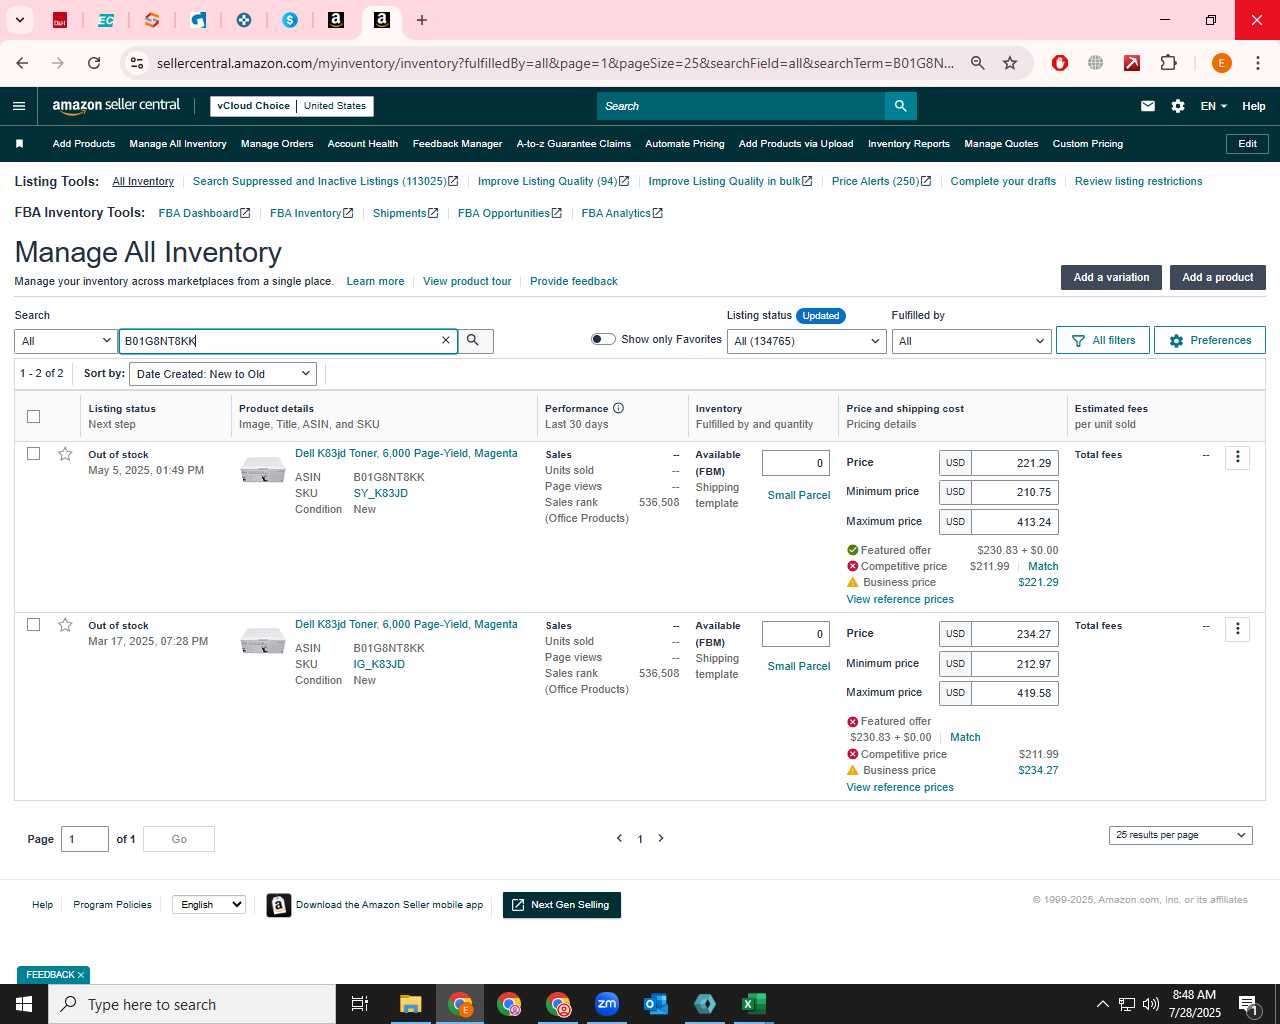1280x1024 pixels.
Task: Open the messages envelope icon
Action: (1148, 106)
